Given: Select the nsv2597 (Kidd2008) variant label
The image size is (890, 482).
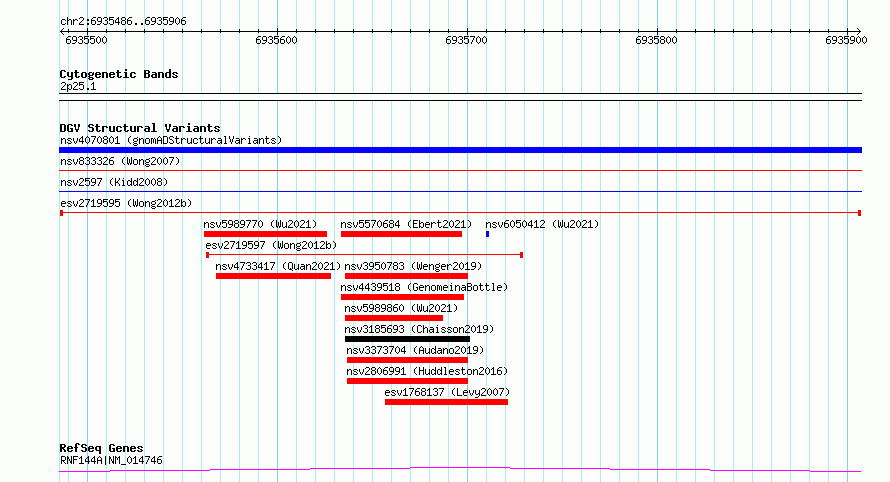Looking at the screenshot, I should [113, 182].
